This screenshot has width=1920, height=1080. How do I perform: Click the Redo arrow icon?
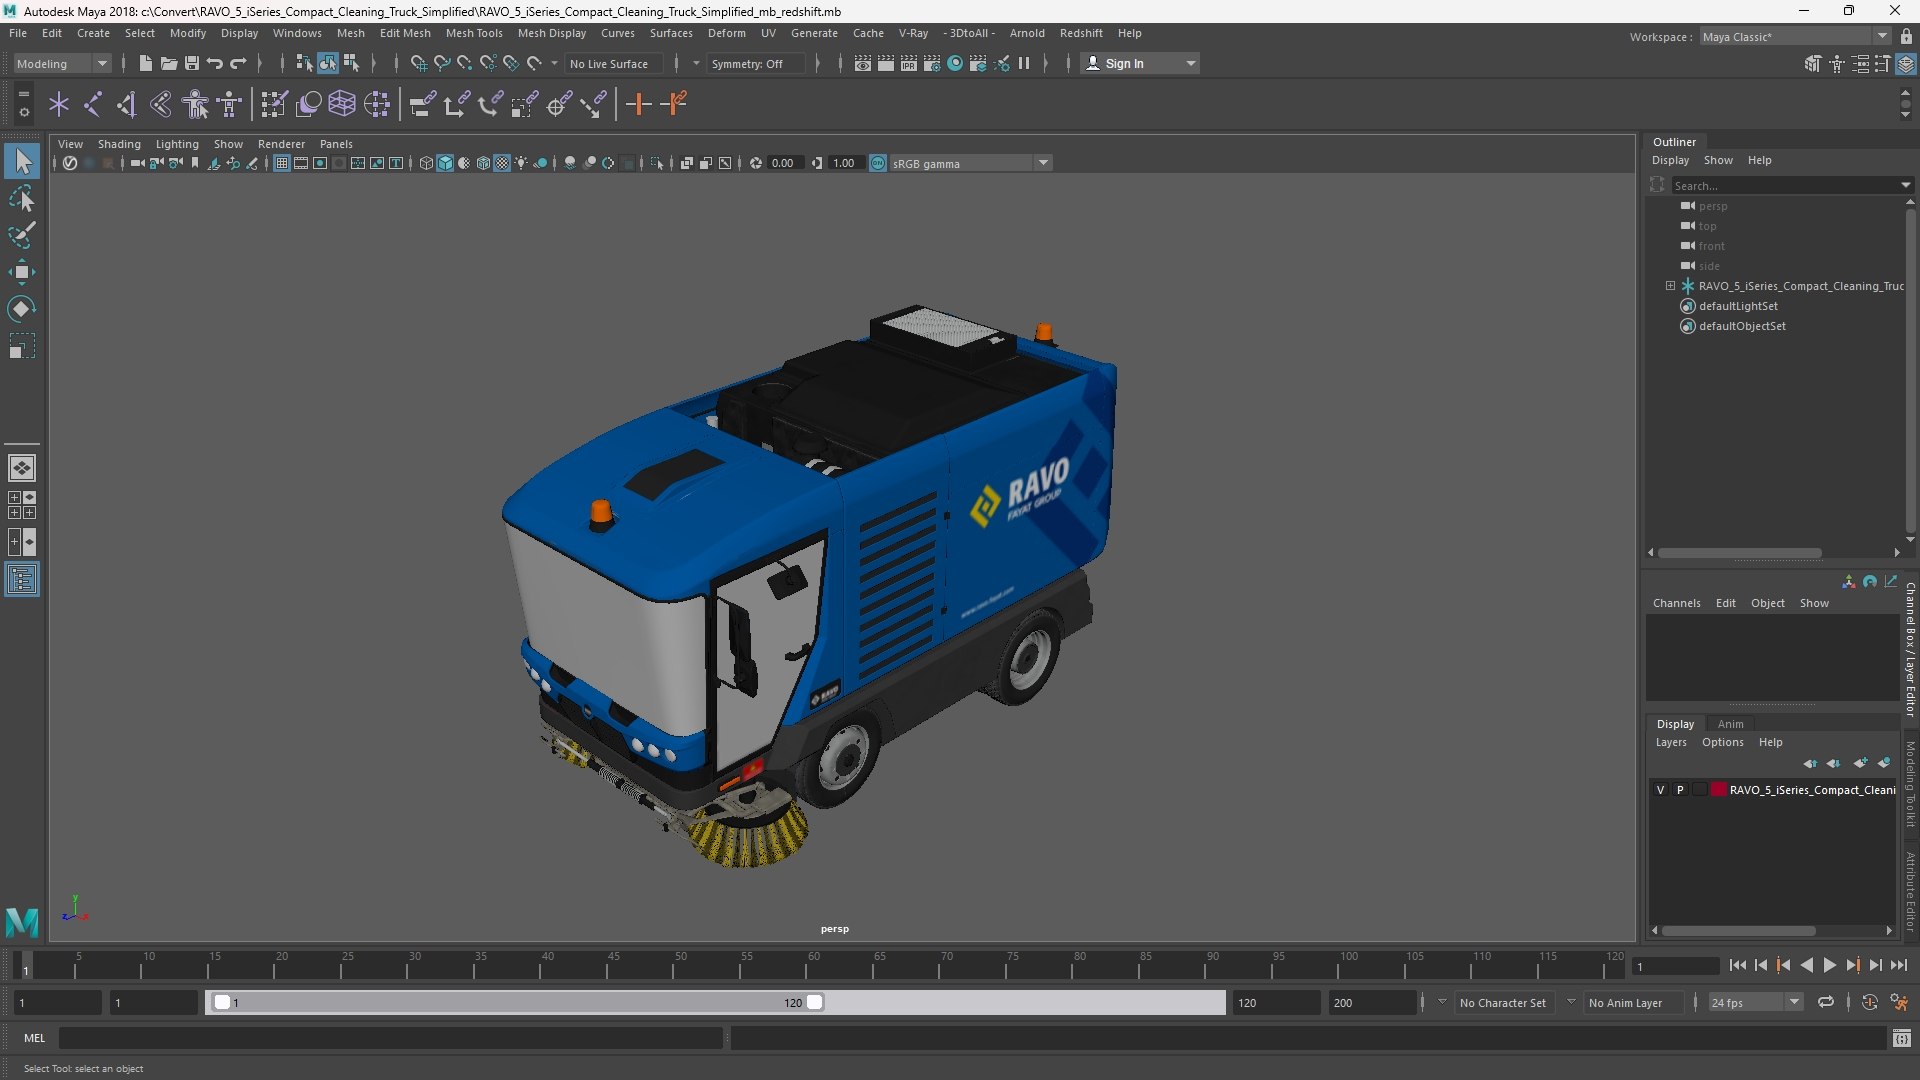point(238,63)
